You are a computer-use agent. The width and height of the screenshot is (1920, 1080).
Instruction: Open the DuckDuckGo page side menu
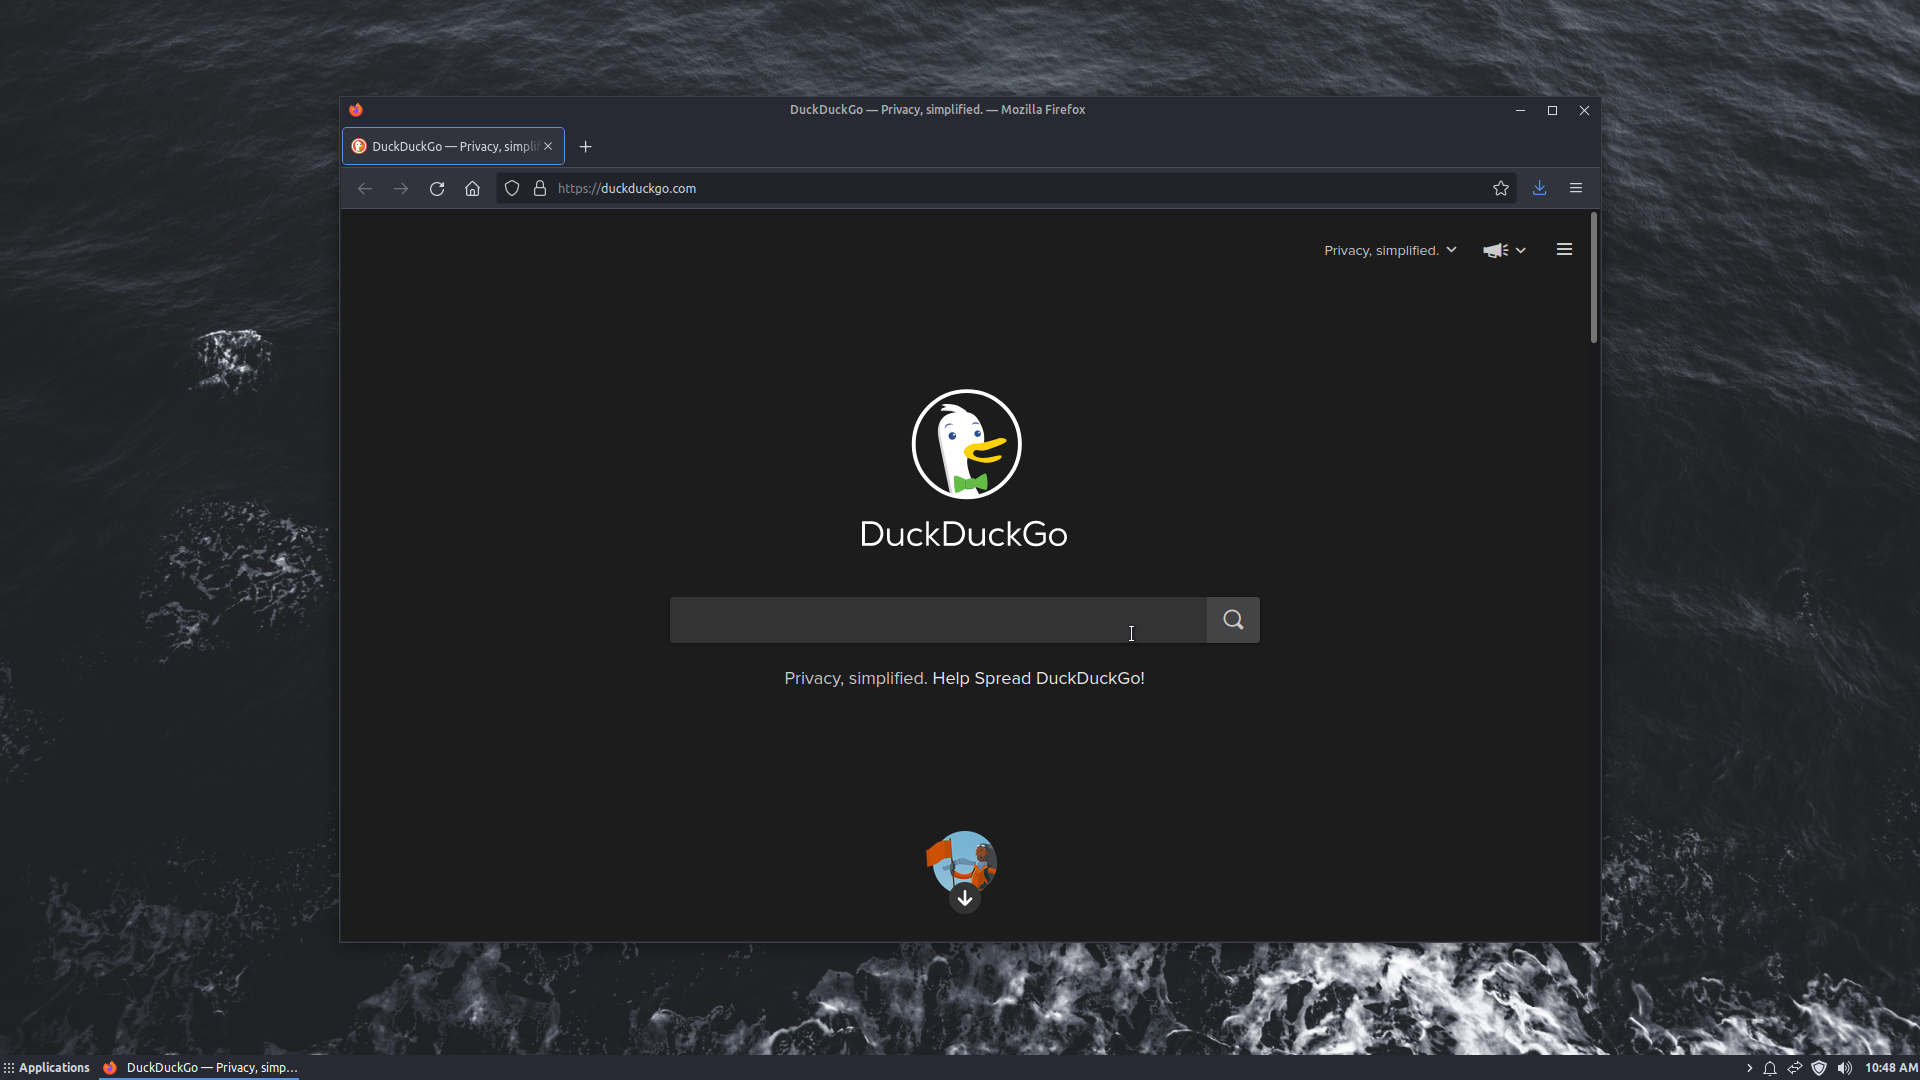point(1564,250)
